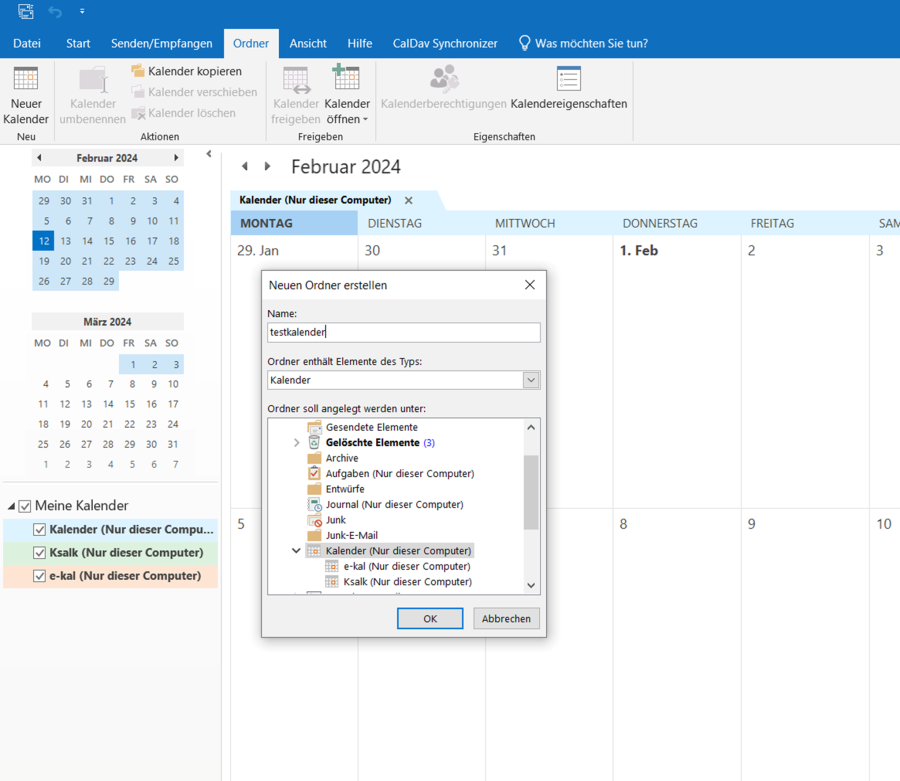
Task: Open the CalDav Synchronizer tab
Action: [444, 43]
